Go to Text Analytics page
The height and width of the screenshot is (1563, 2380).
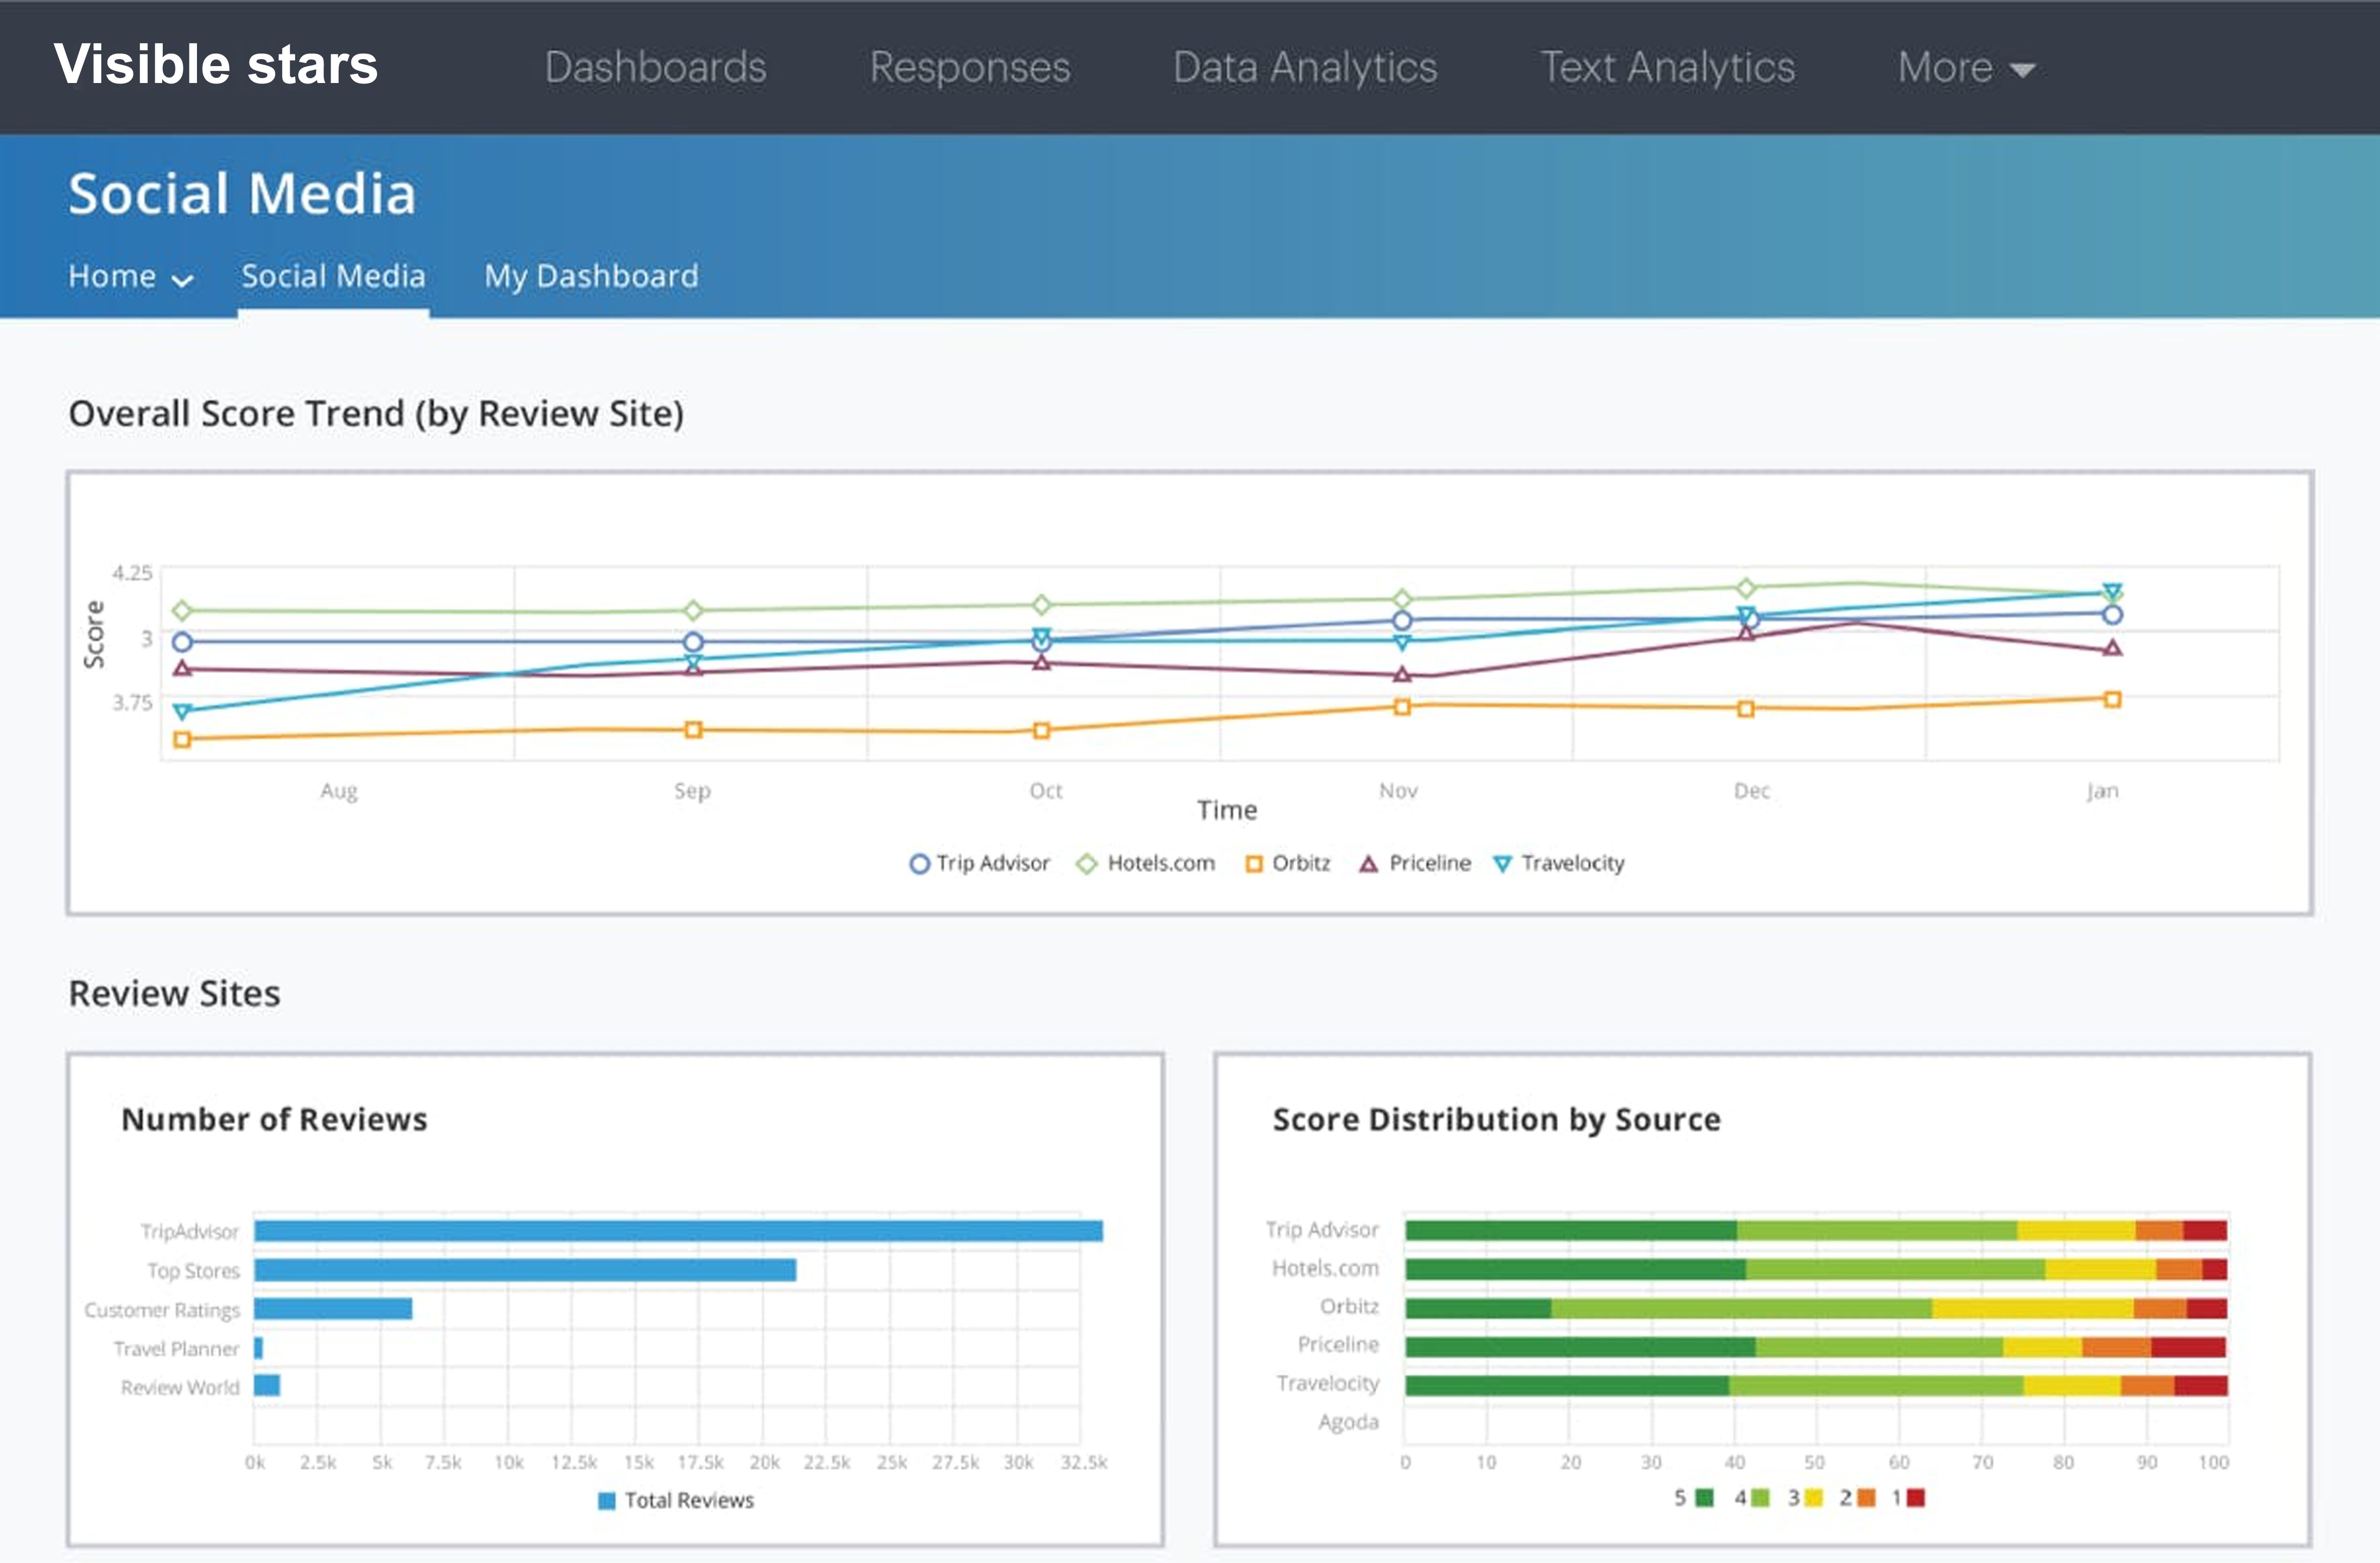pyautogui.click(x=1667, y=68)
